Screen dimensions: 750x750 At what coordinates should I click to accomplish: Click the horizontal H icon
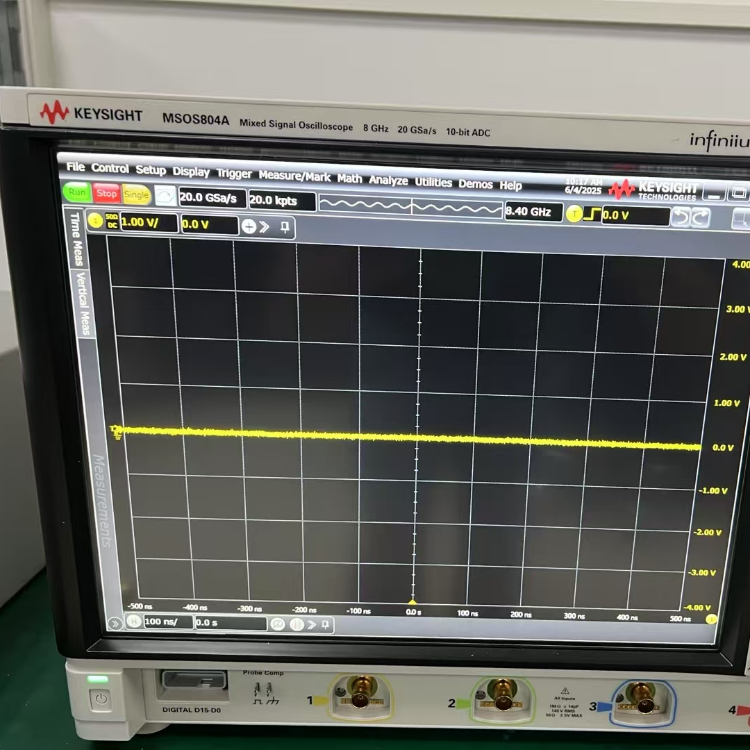(134, 621)
